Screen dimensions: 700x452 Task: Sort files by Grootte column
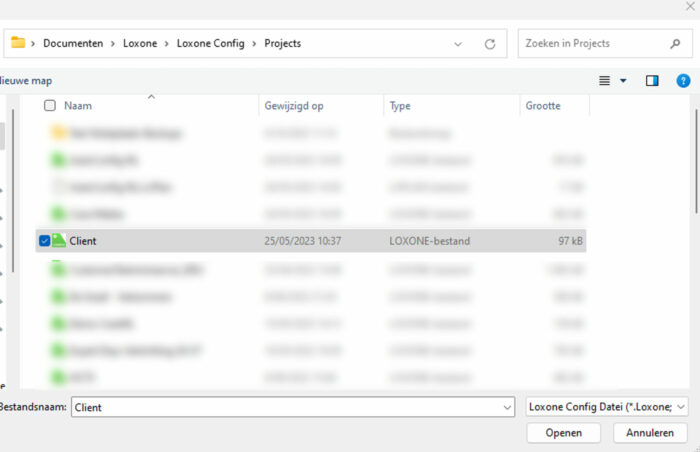point(543,105)
